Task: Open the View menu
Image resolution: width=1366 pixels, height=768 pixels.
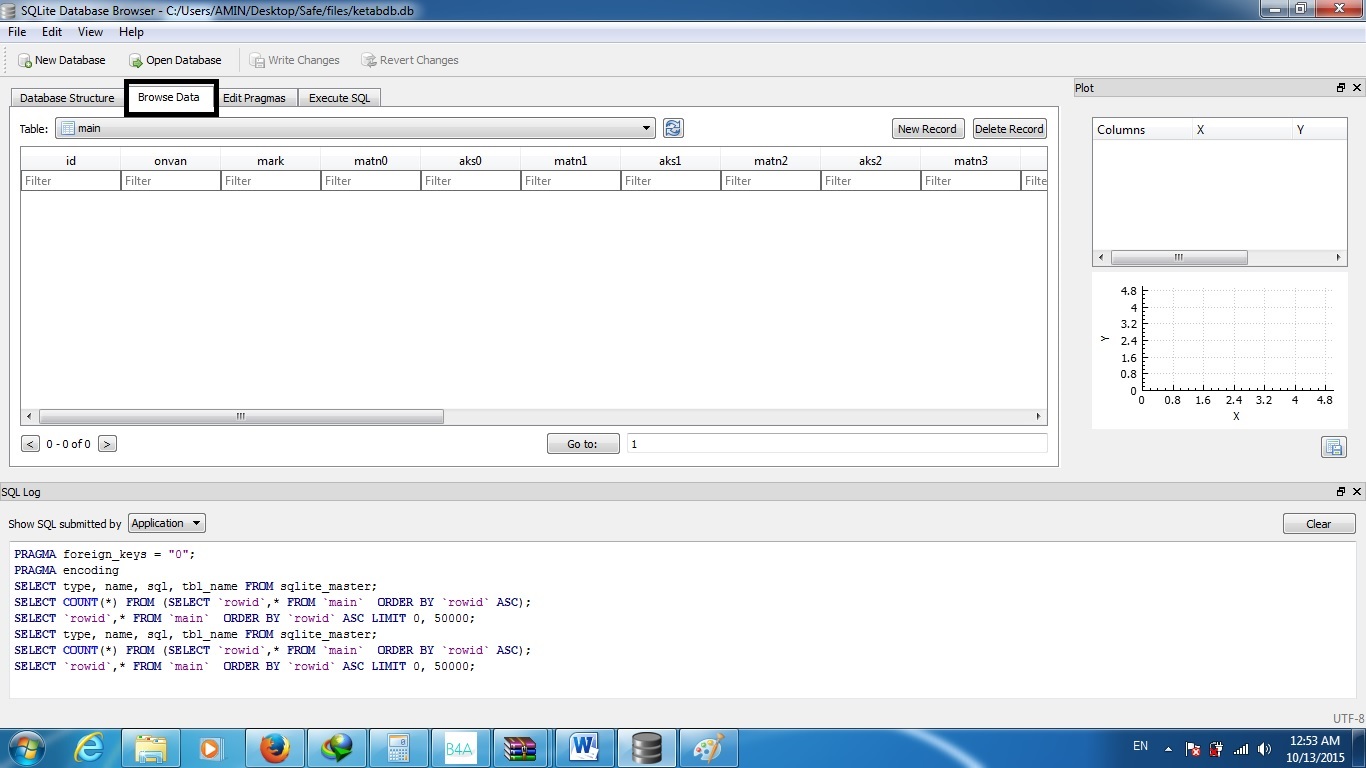Action: tap(90, 32)
